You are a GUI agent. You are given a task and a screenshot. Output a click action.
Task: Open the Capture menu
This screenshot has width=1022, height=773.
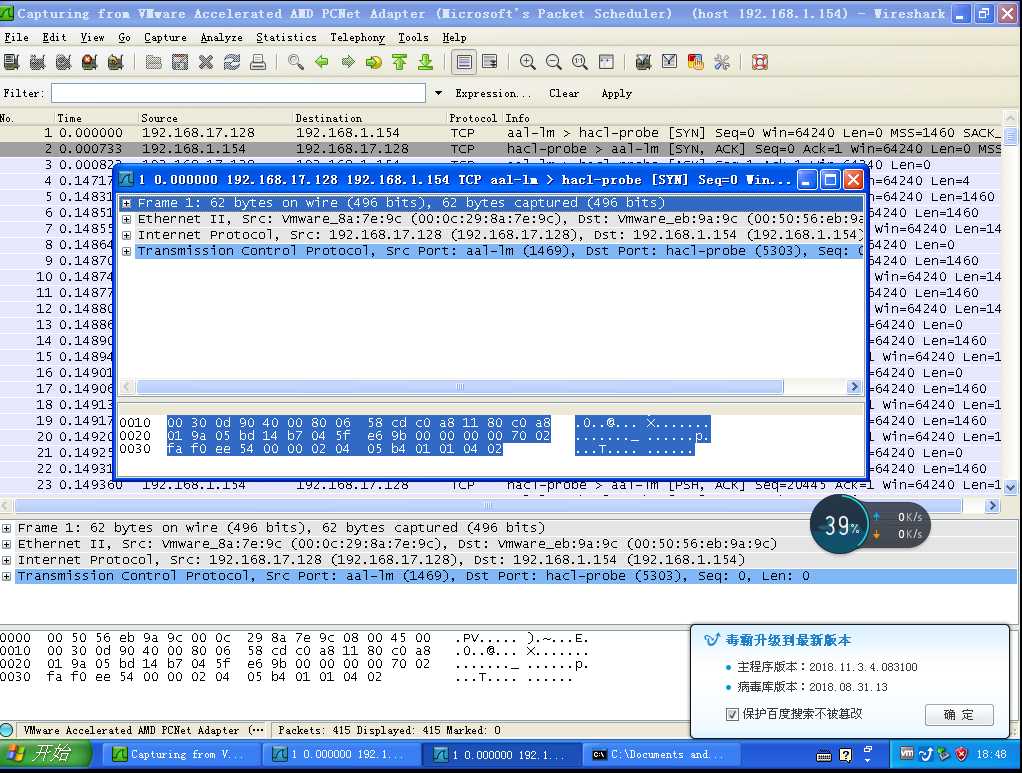point(166,38)
